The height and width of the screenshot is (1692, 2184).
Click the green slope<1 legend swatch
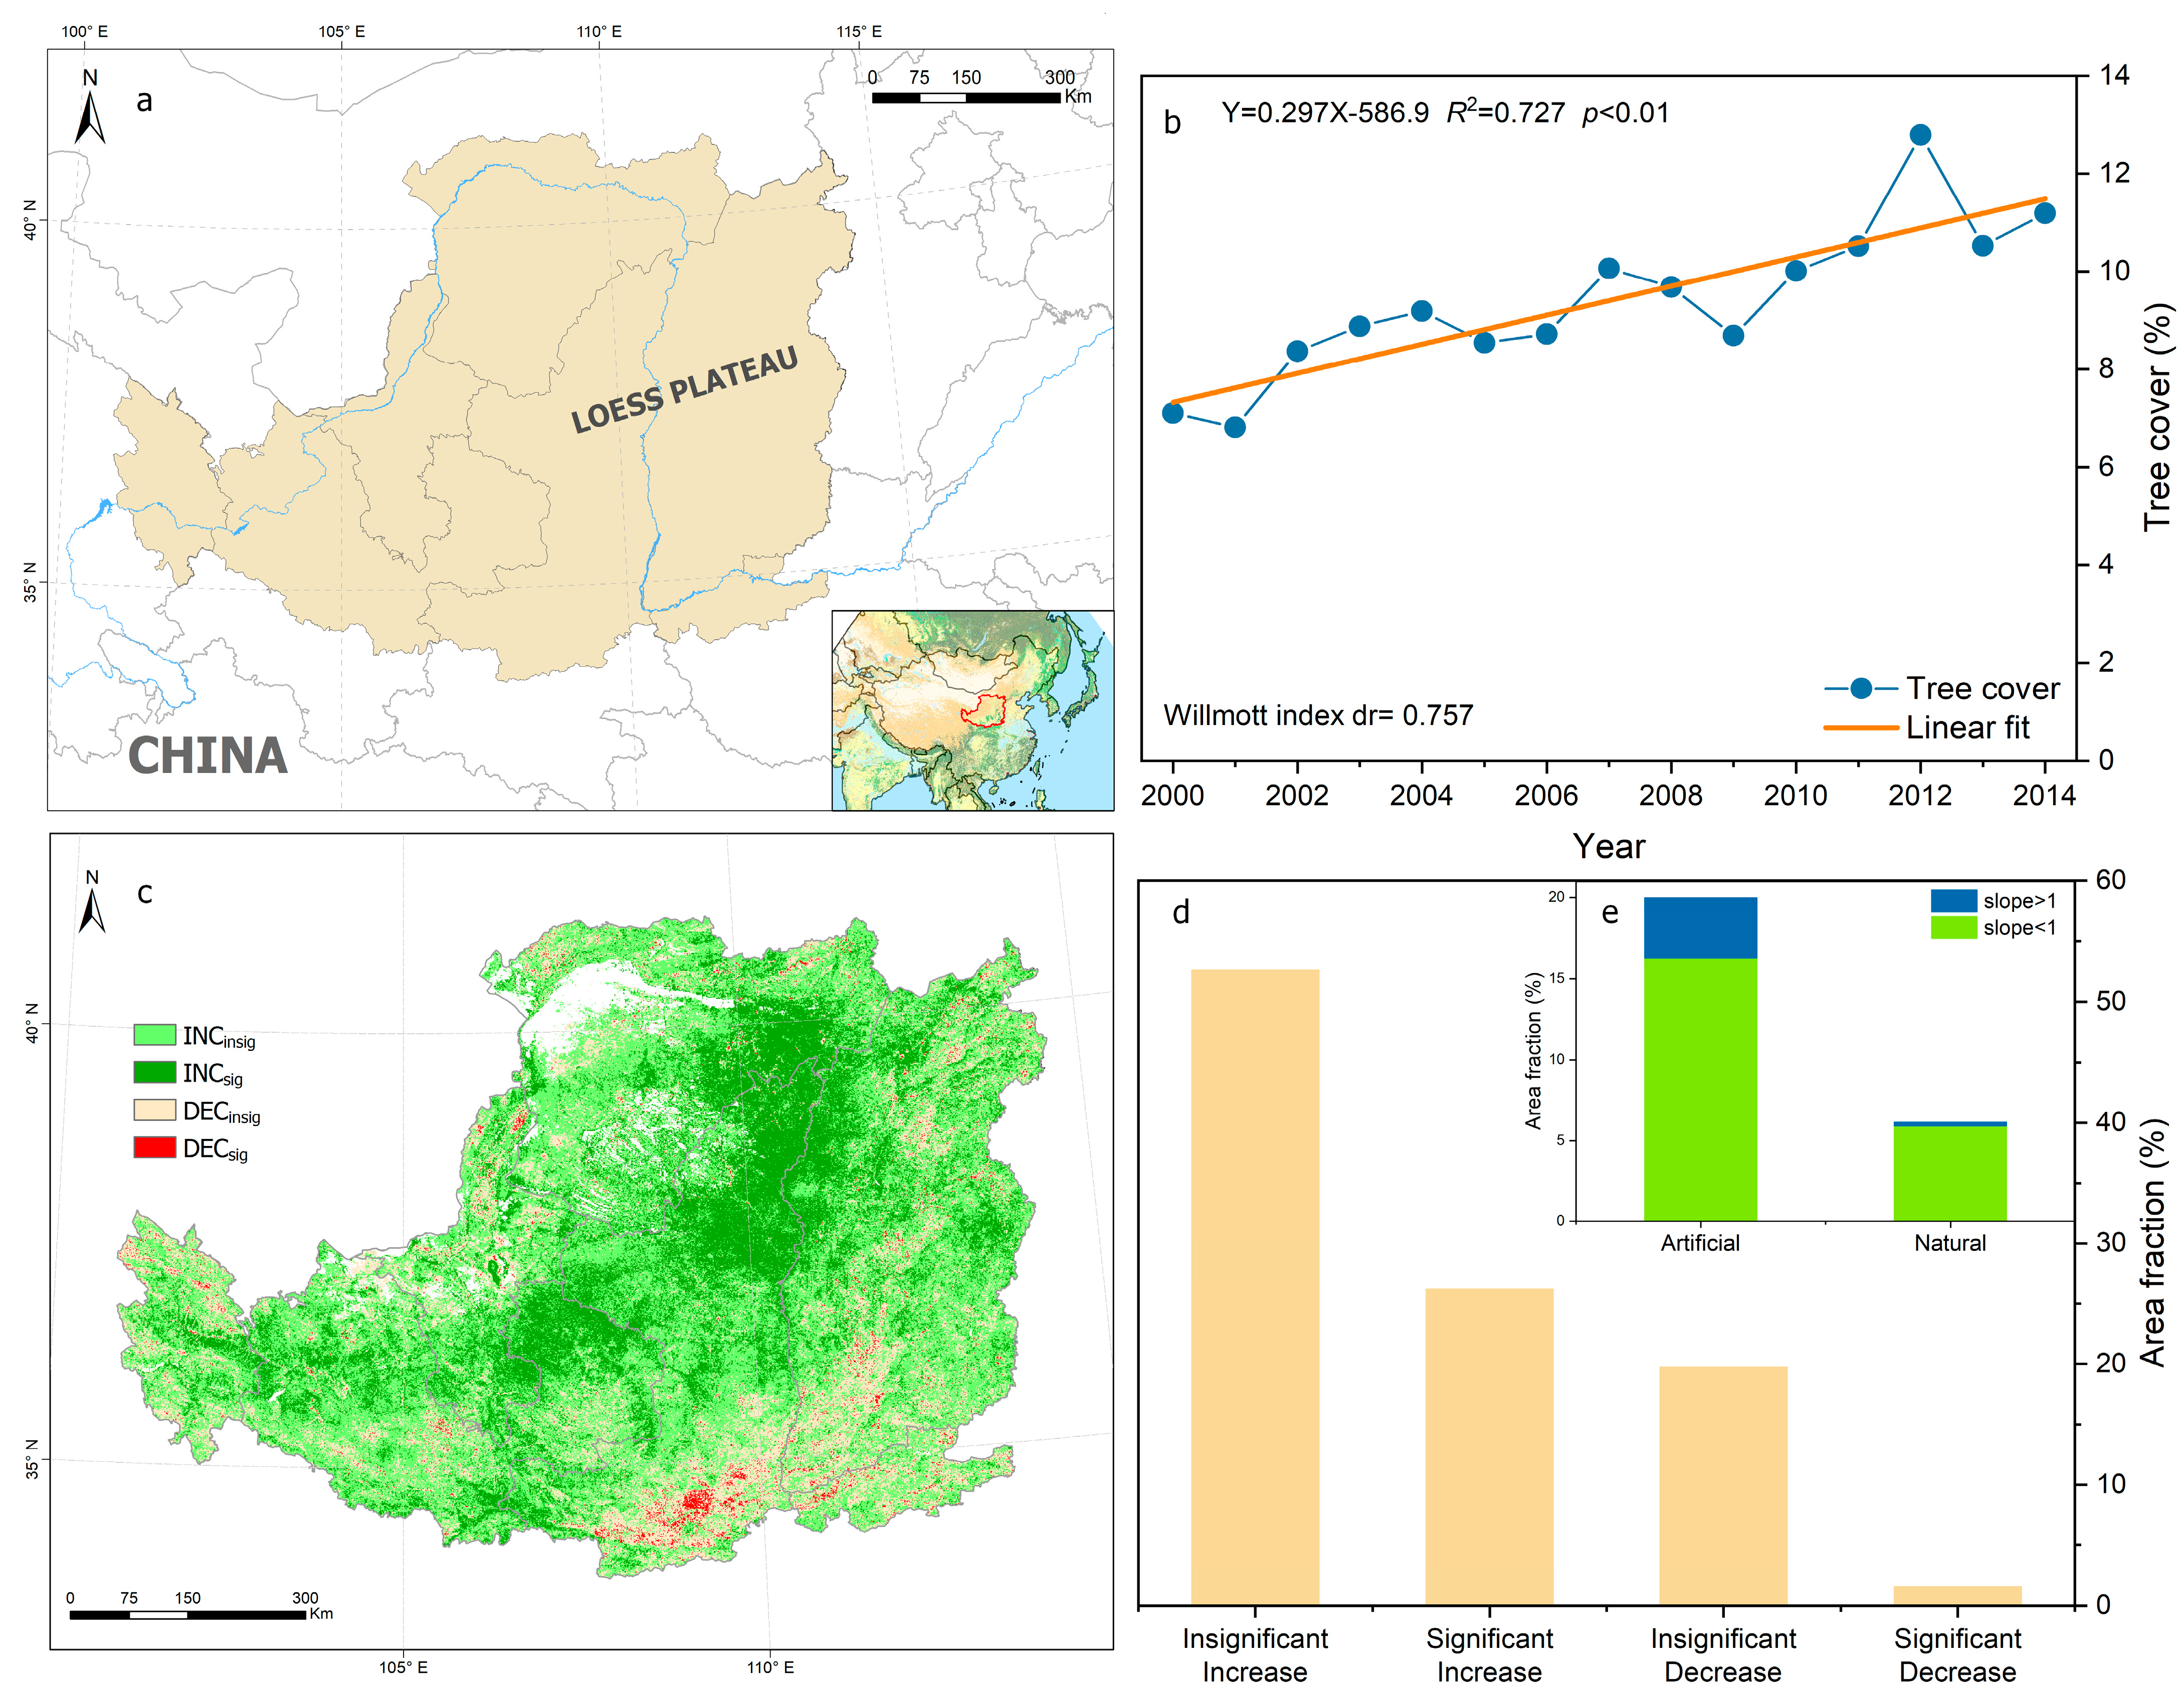(x=1953, y=927)
